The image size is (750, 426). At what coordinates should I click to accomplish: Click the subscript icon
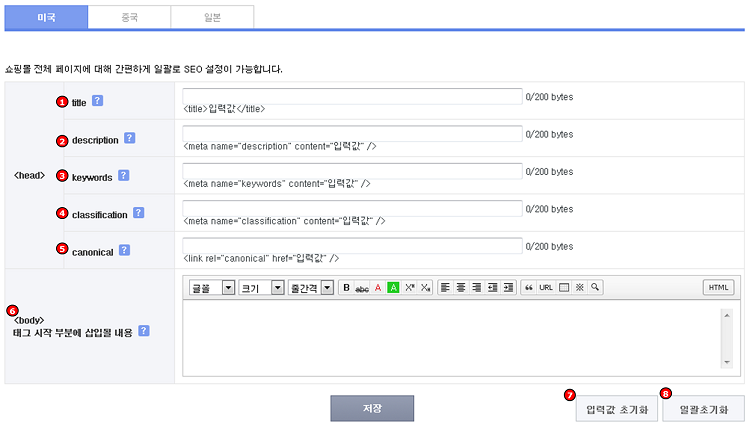click(x=425, y=288)
